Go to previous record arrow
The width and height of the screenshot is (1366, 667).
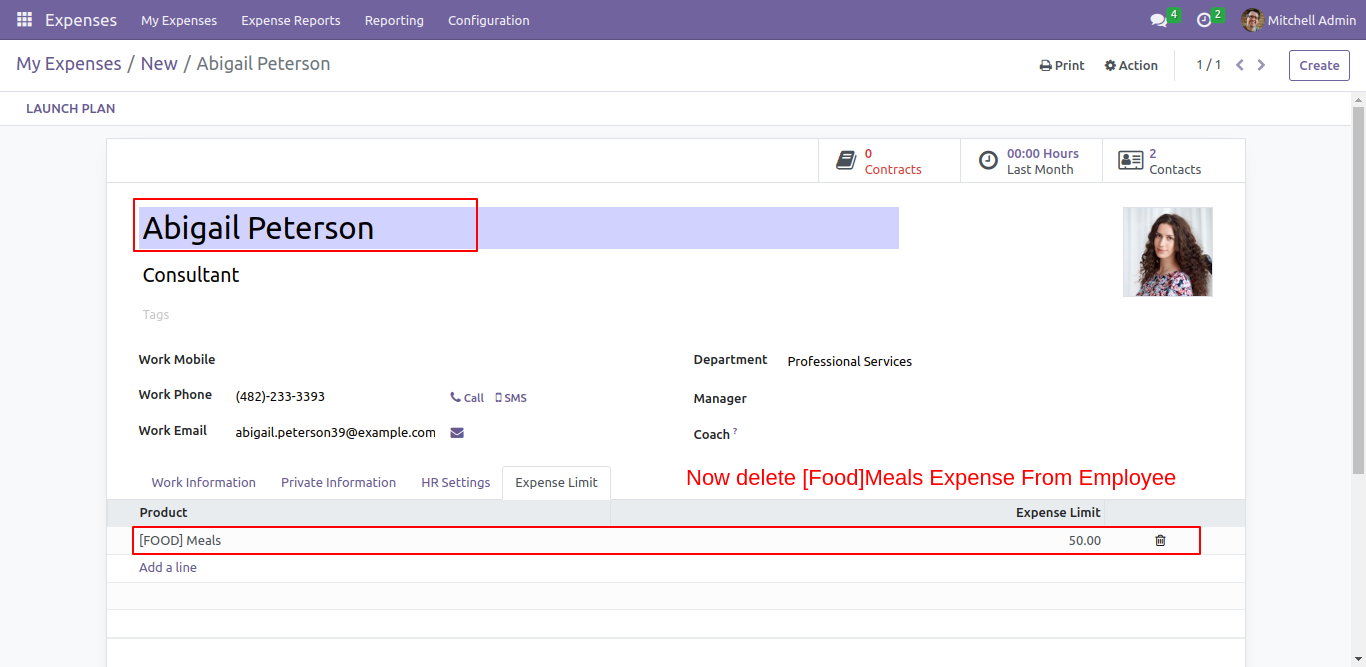1240,65
